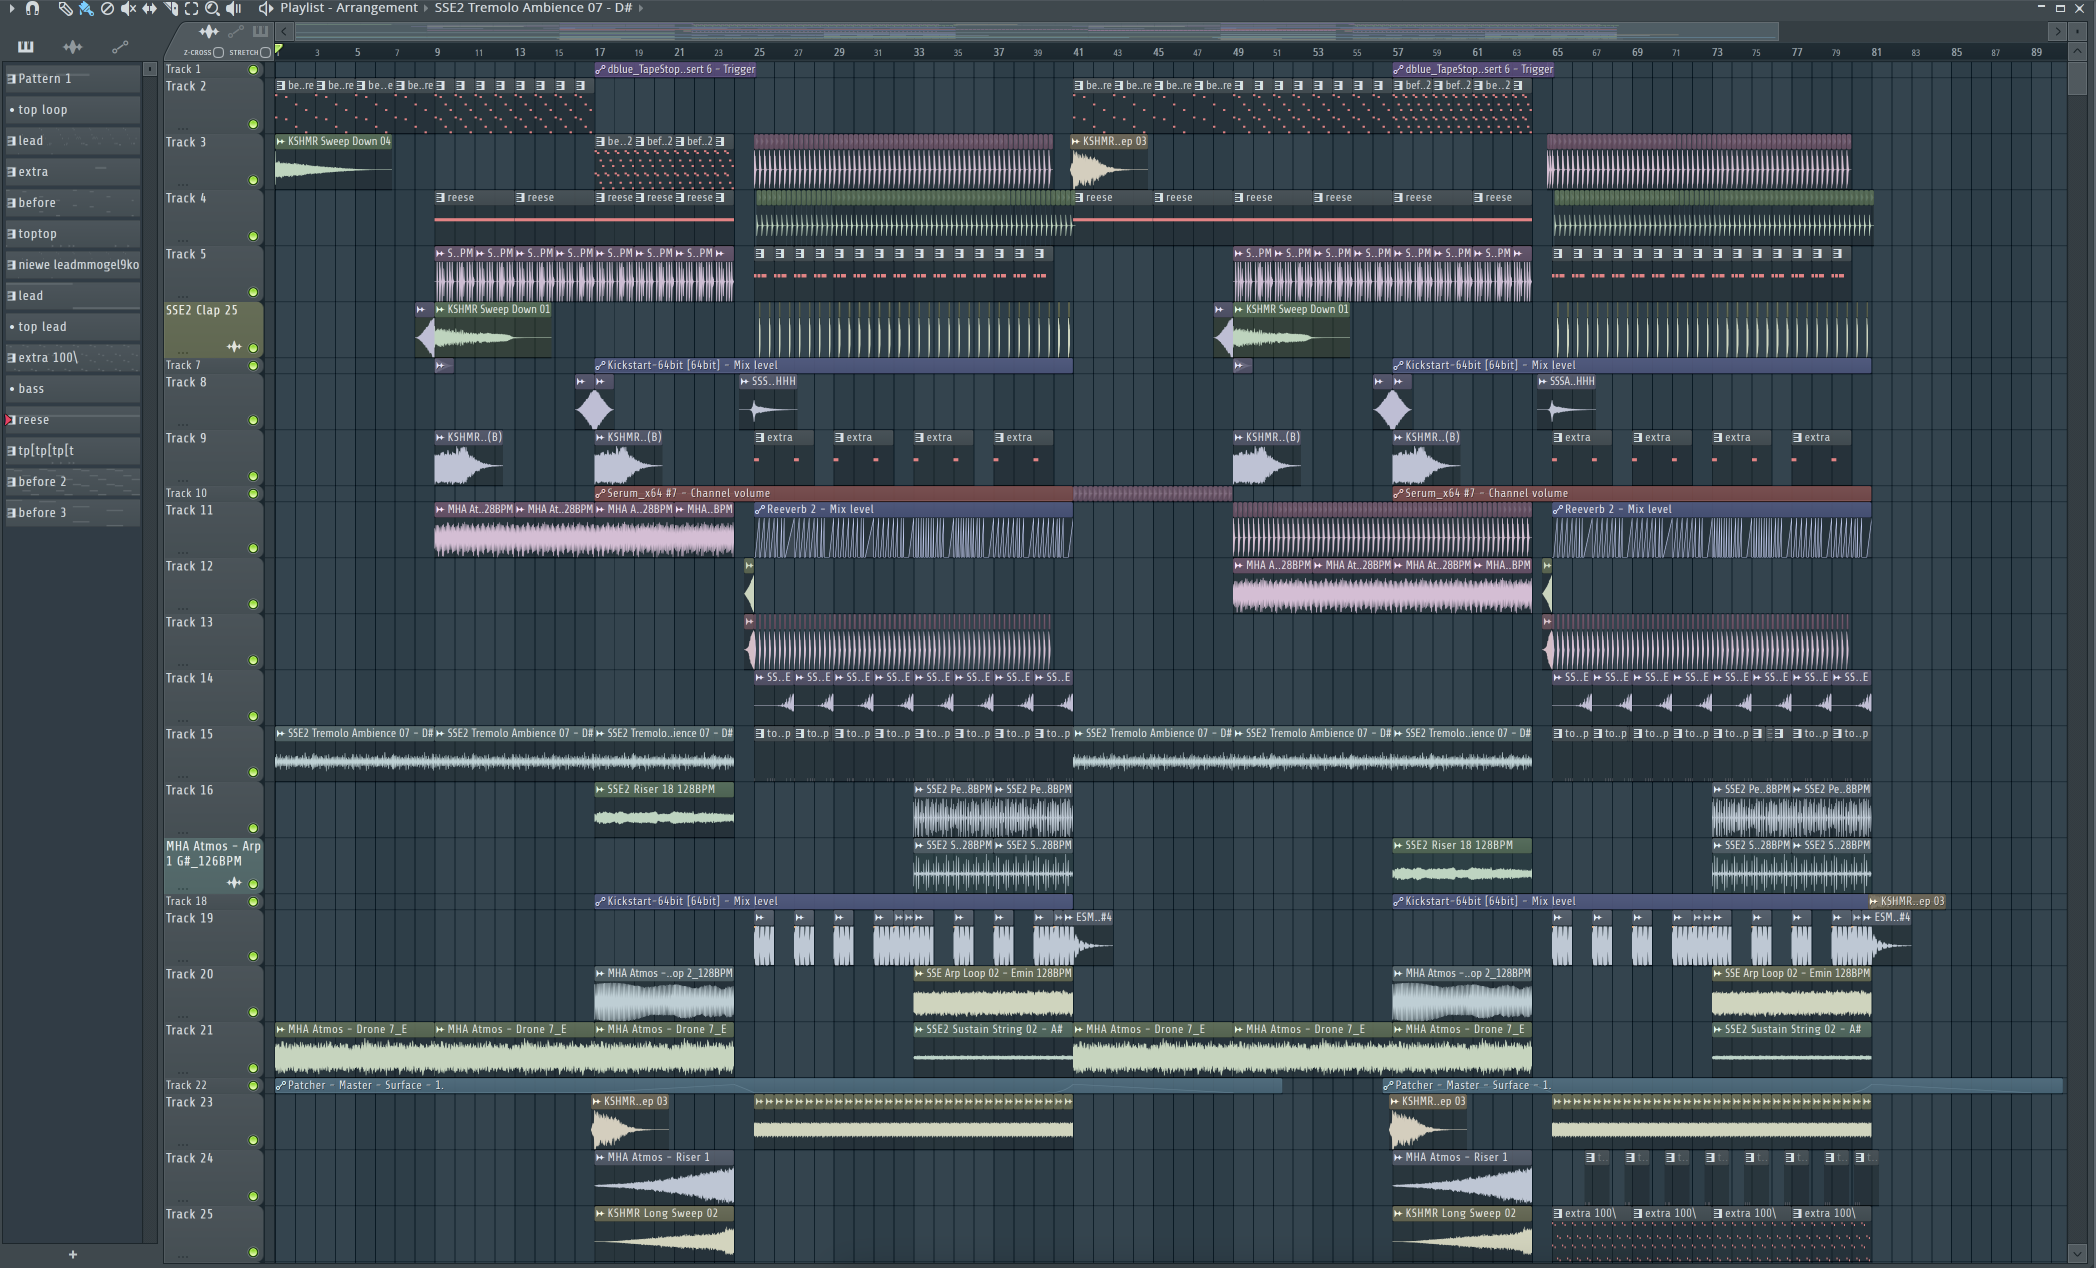Click the vertical scroll down arrow
The width and height of the screenshot is (2096, 1268).
coord(2078,1253)
